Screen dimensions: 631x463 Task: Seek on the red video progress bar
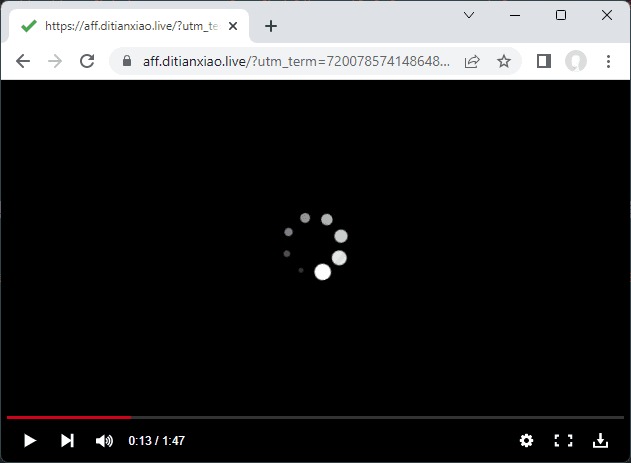click(x=300, y=417)
